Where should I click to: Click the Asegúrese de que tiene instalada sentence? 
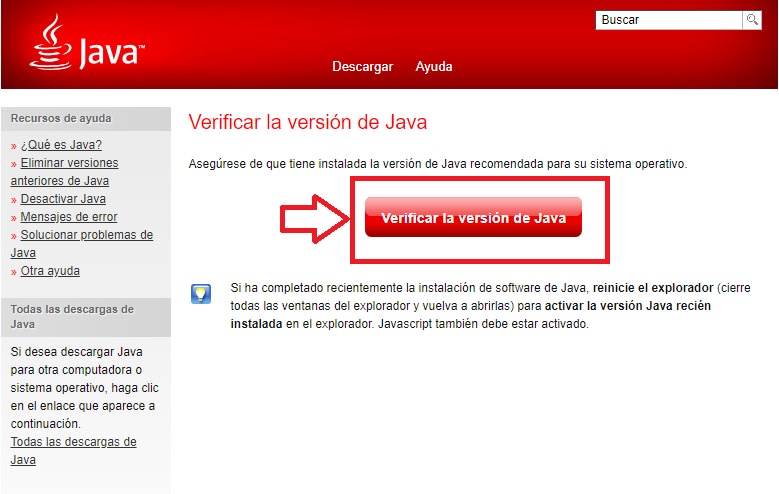438,164
